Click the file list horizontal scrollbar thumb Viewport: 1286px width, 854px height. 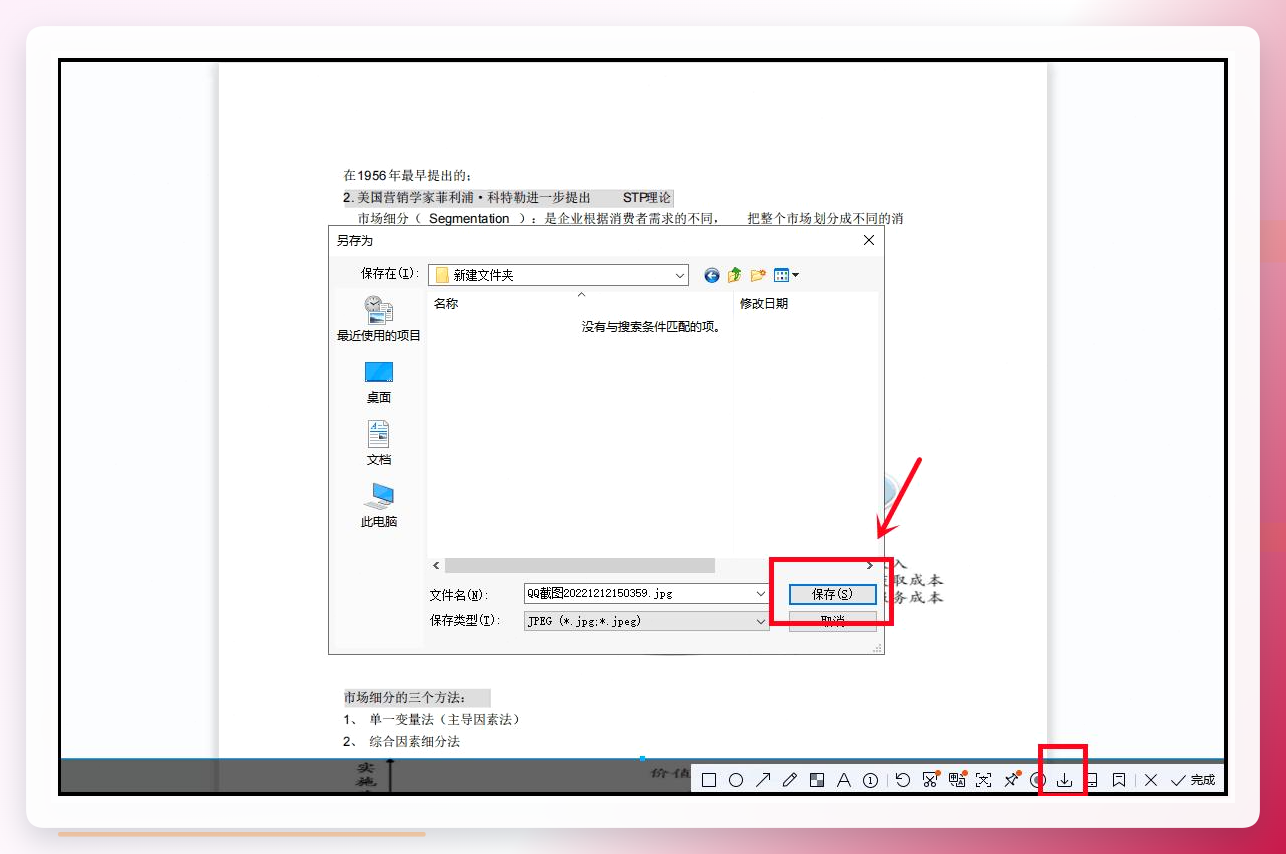580,566
